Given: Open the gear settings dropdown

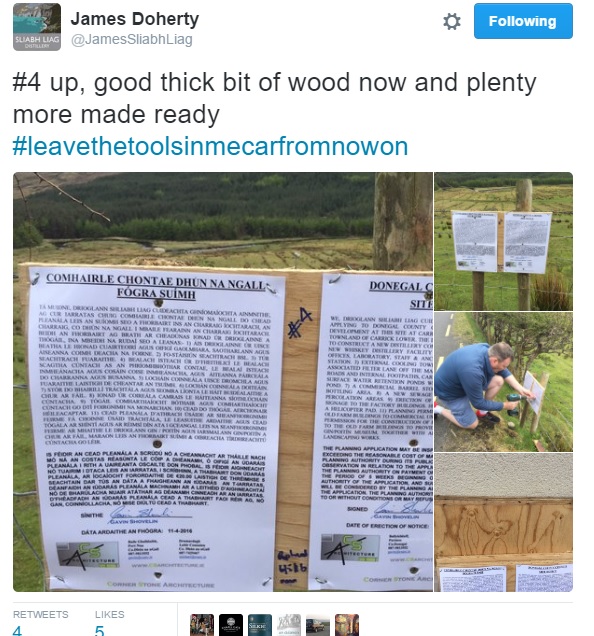Looking at the screenshot, I should click(x=452, y=21).
